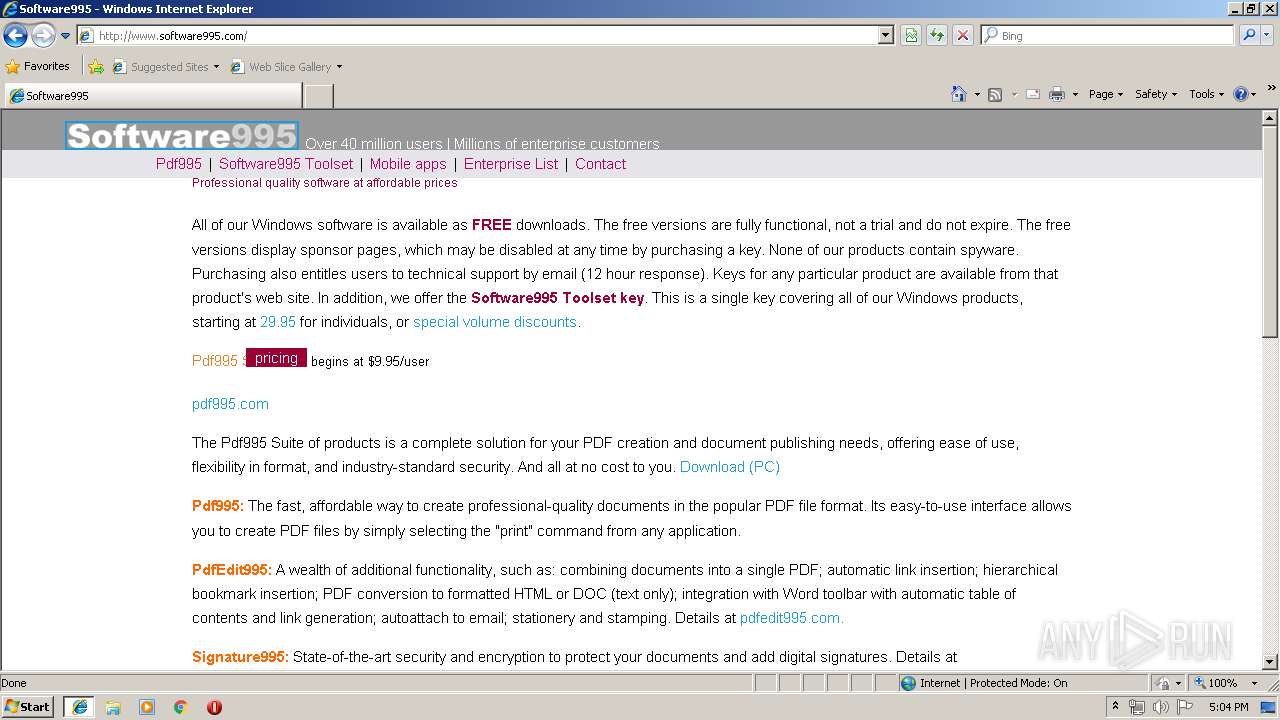The height and width of the screenshot is (720, 1280).
Task: Click the red pricing tooltip button
Action: [276, 358]
